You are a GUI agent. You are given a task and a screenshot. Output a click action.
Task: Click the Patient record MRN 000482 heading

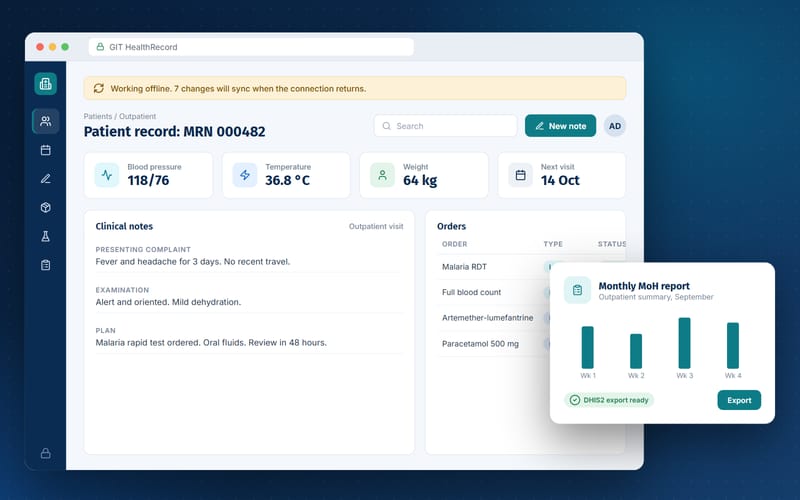coord(174,132)
